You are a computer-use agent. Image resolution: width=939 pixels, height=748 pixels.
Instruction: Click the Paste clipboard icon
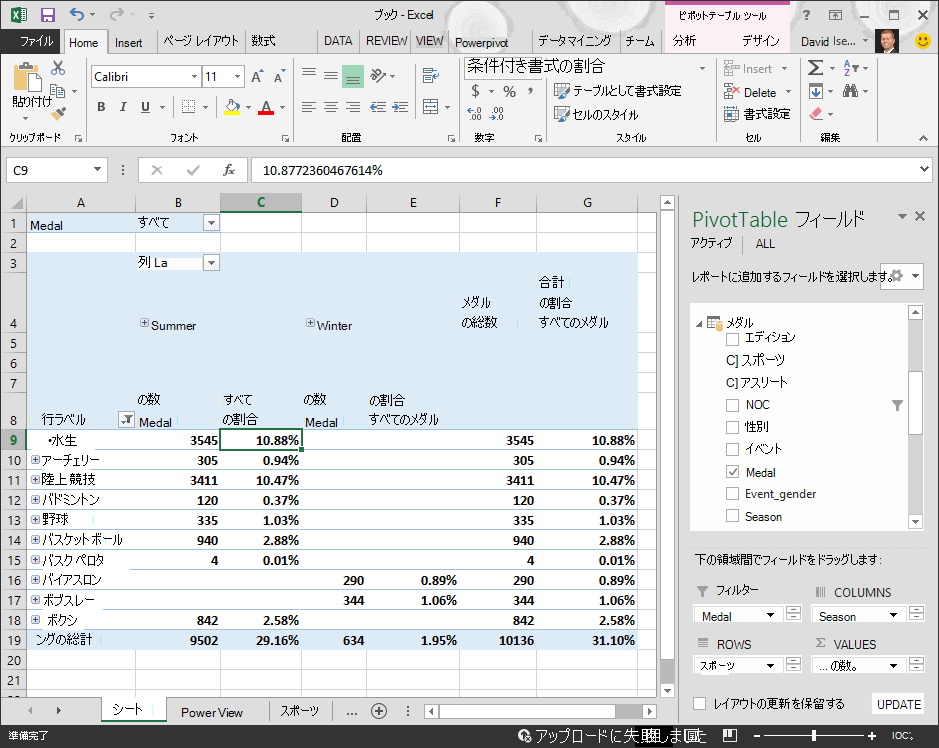point(28,78)
